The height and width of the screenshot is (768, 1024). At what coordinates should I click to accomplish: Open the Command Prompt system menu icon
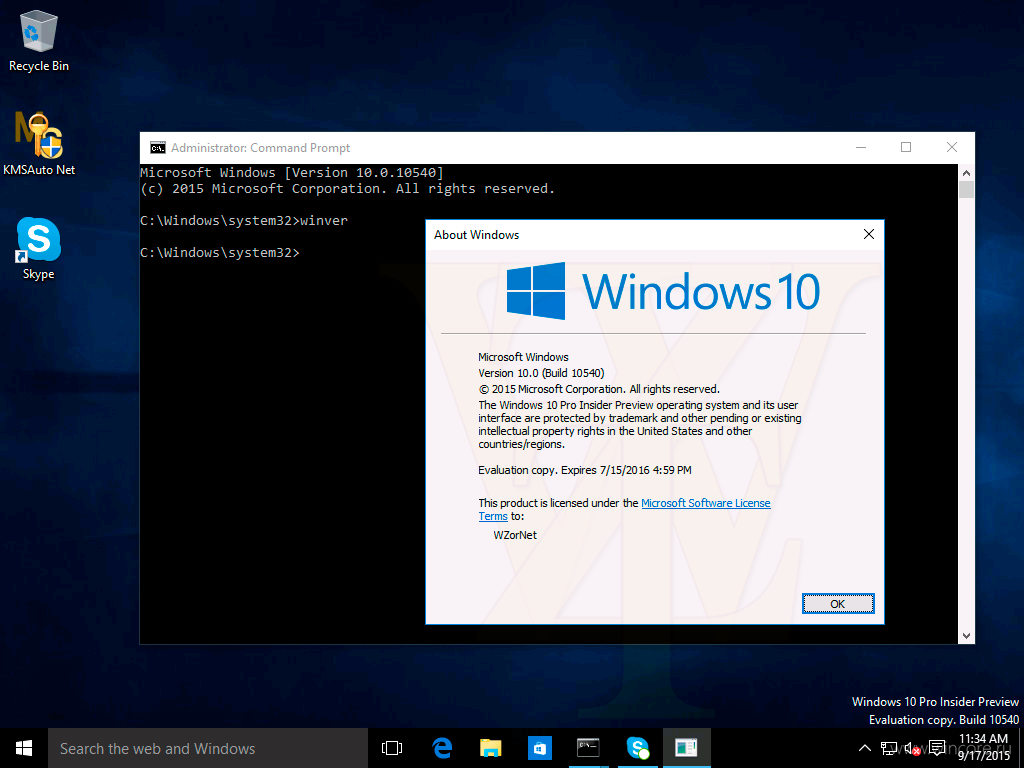157,148
